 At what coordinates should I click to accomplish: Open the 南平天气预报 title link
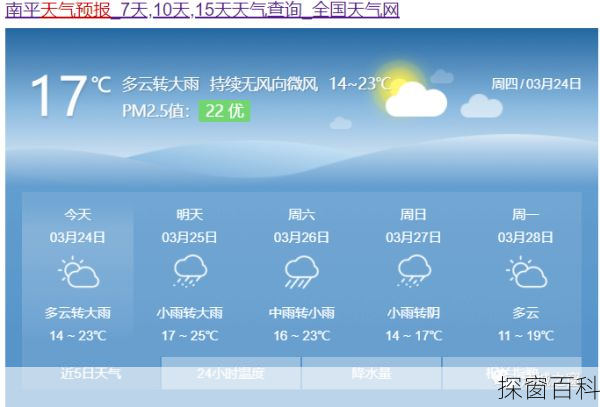[202, 10]
